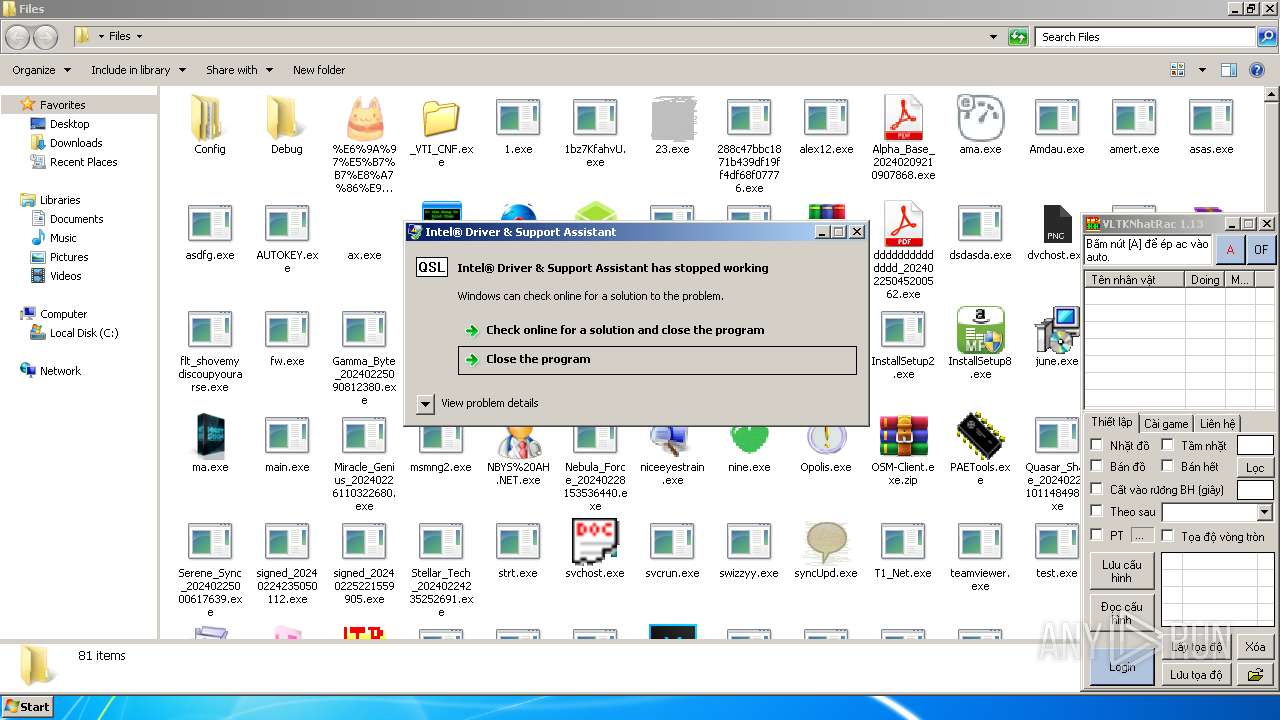Open the Share with dropdown
Viewport: 1280px width, 720px height.
point(238,70)
